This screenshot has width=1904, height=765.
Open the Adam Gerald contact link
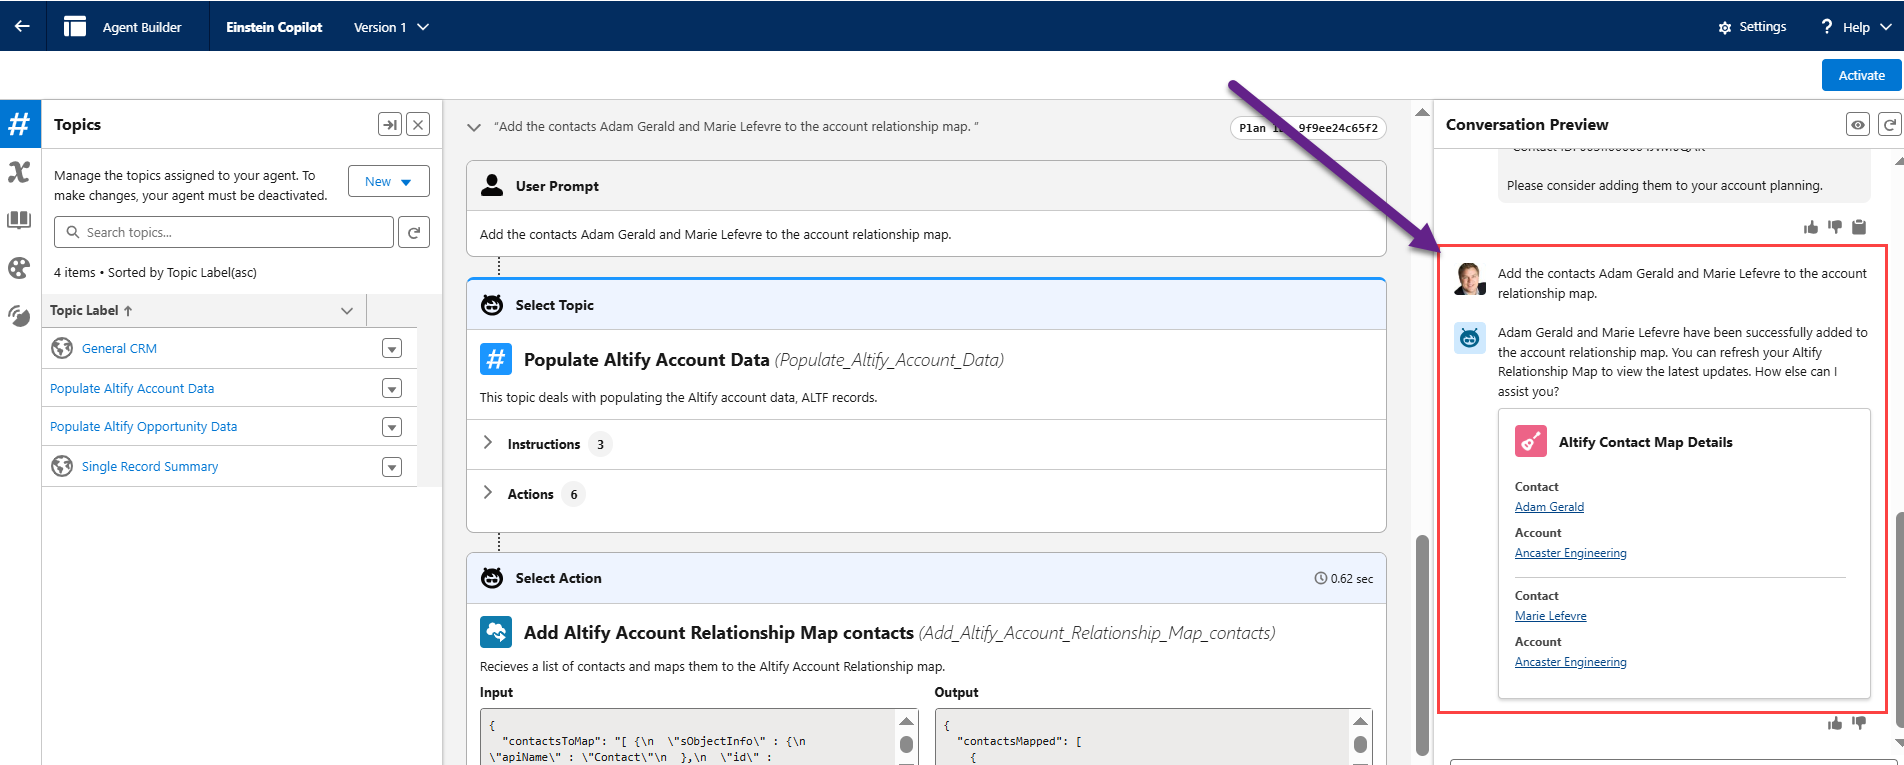click(1549, 507)
